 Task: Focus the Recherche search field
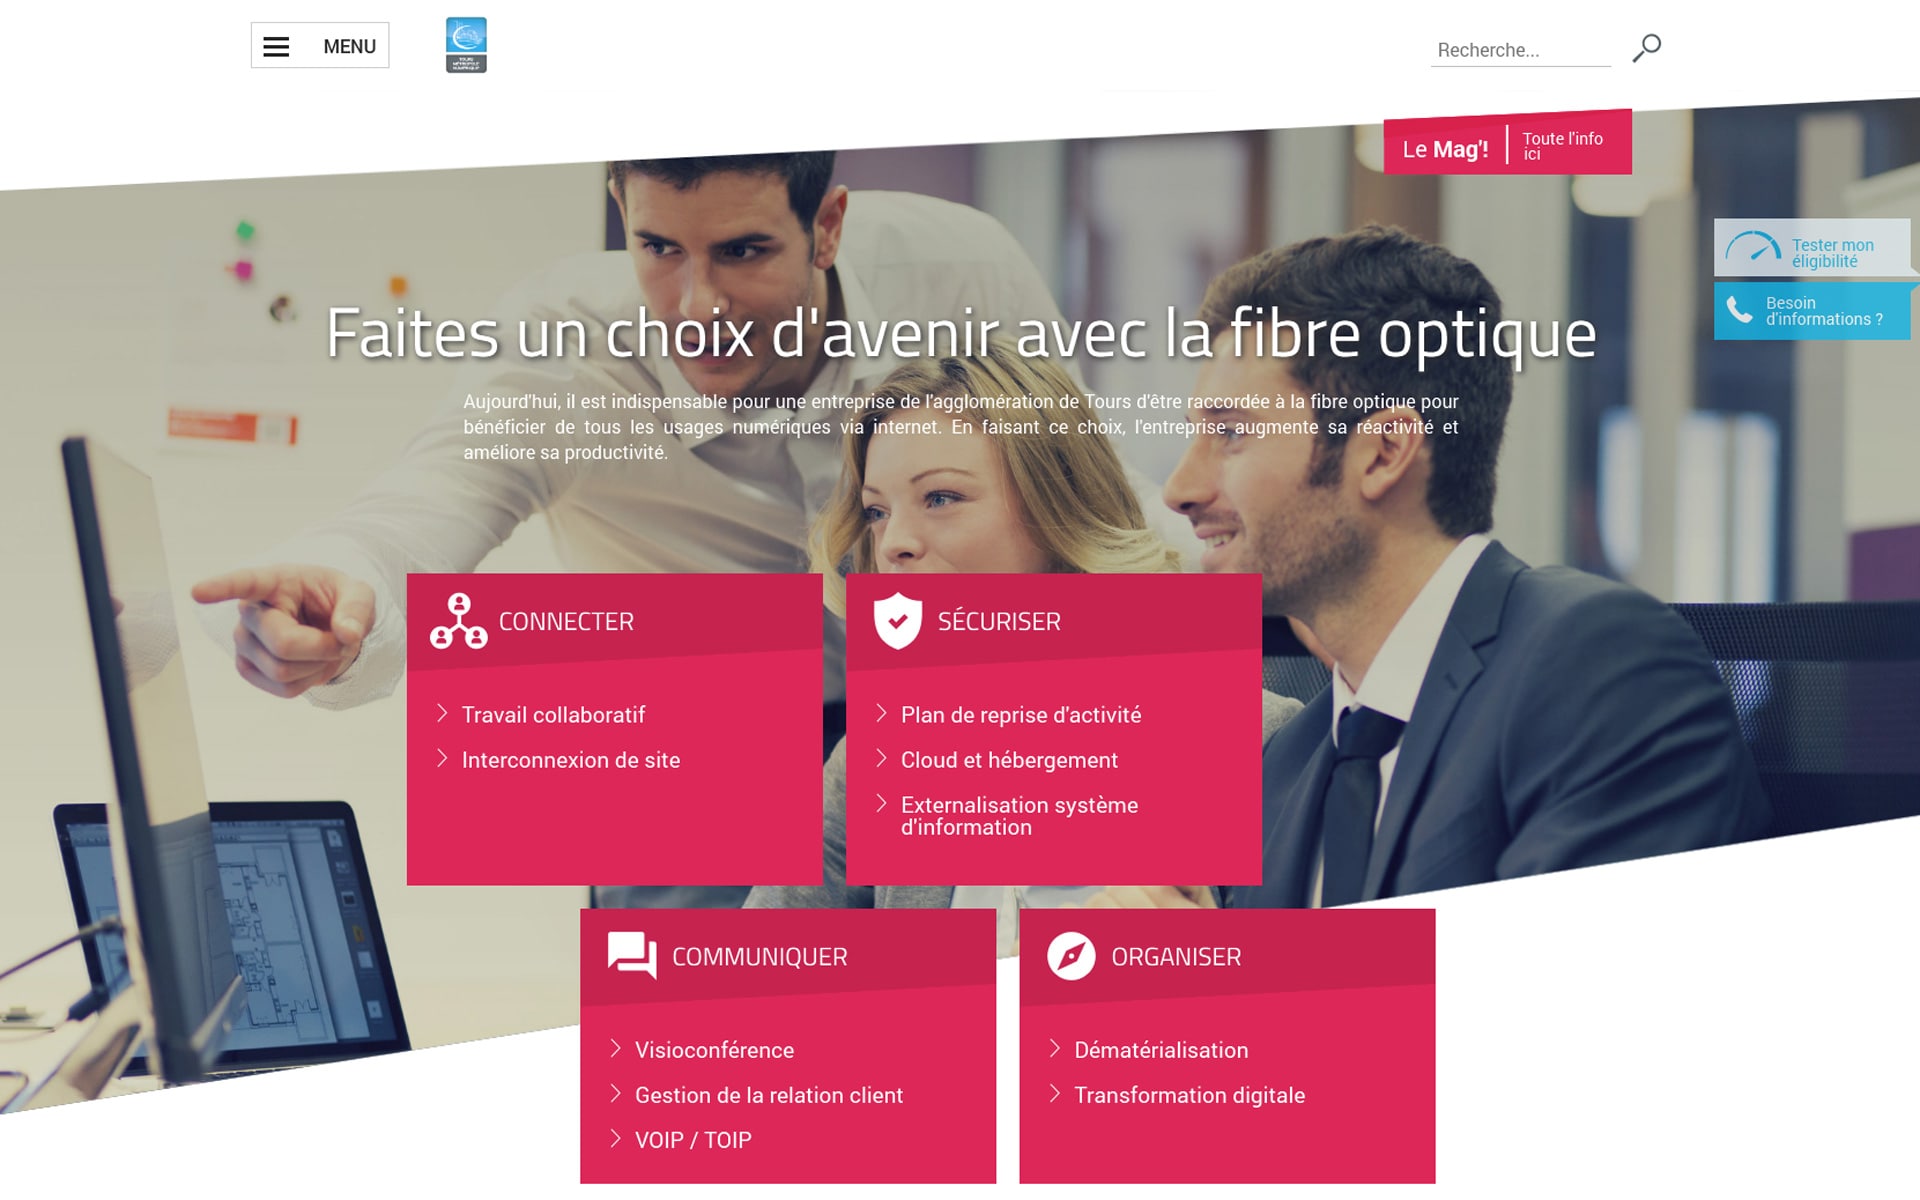pyautogui.click(x=1520, y=50)
